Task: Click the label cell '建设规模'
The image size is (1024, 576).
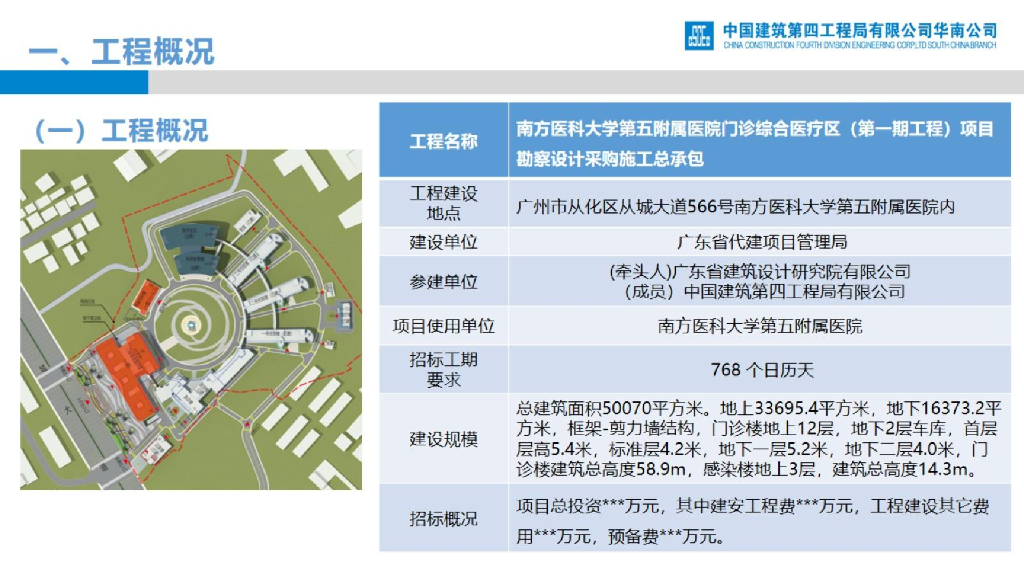Action: [x=443, y=439]
